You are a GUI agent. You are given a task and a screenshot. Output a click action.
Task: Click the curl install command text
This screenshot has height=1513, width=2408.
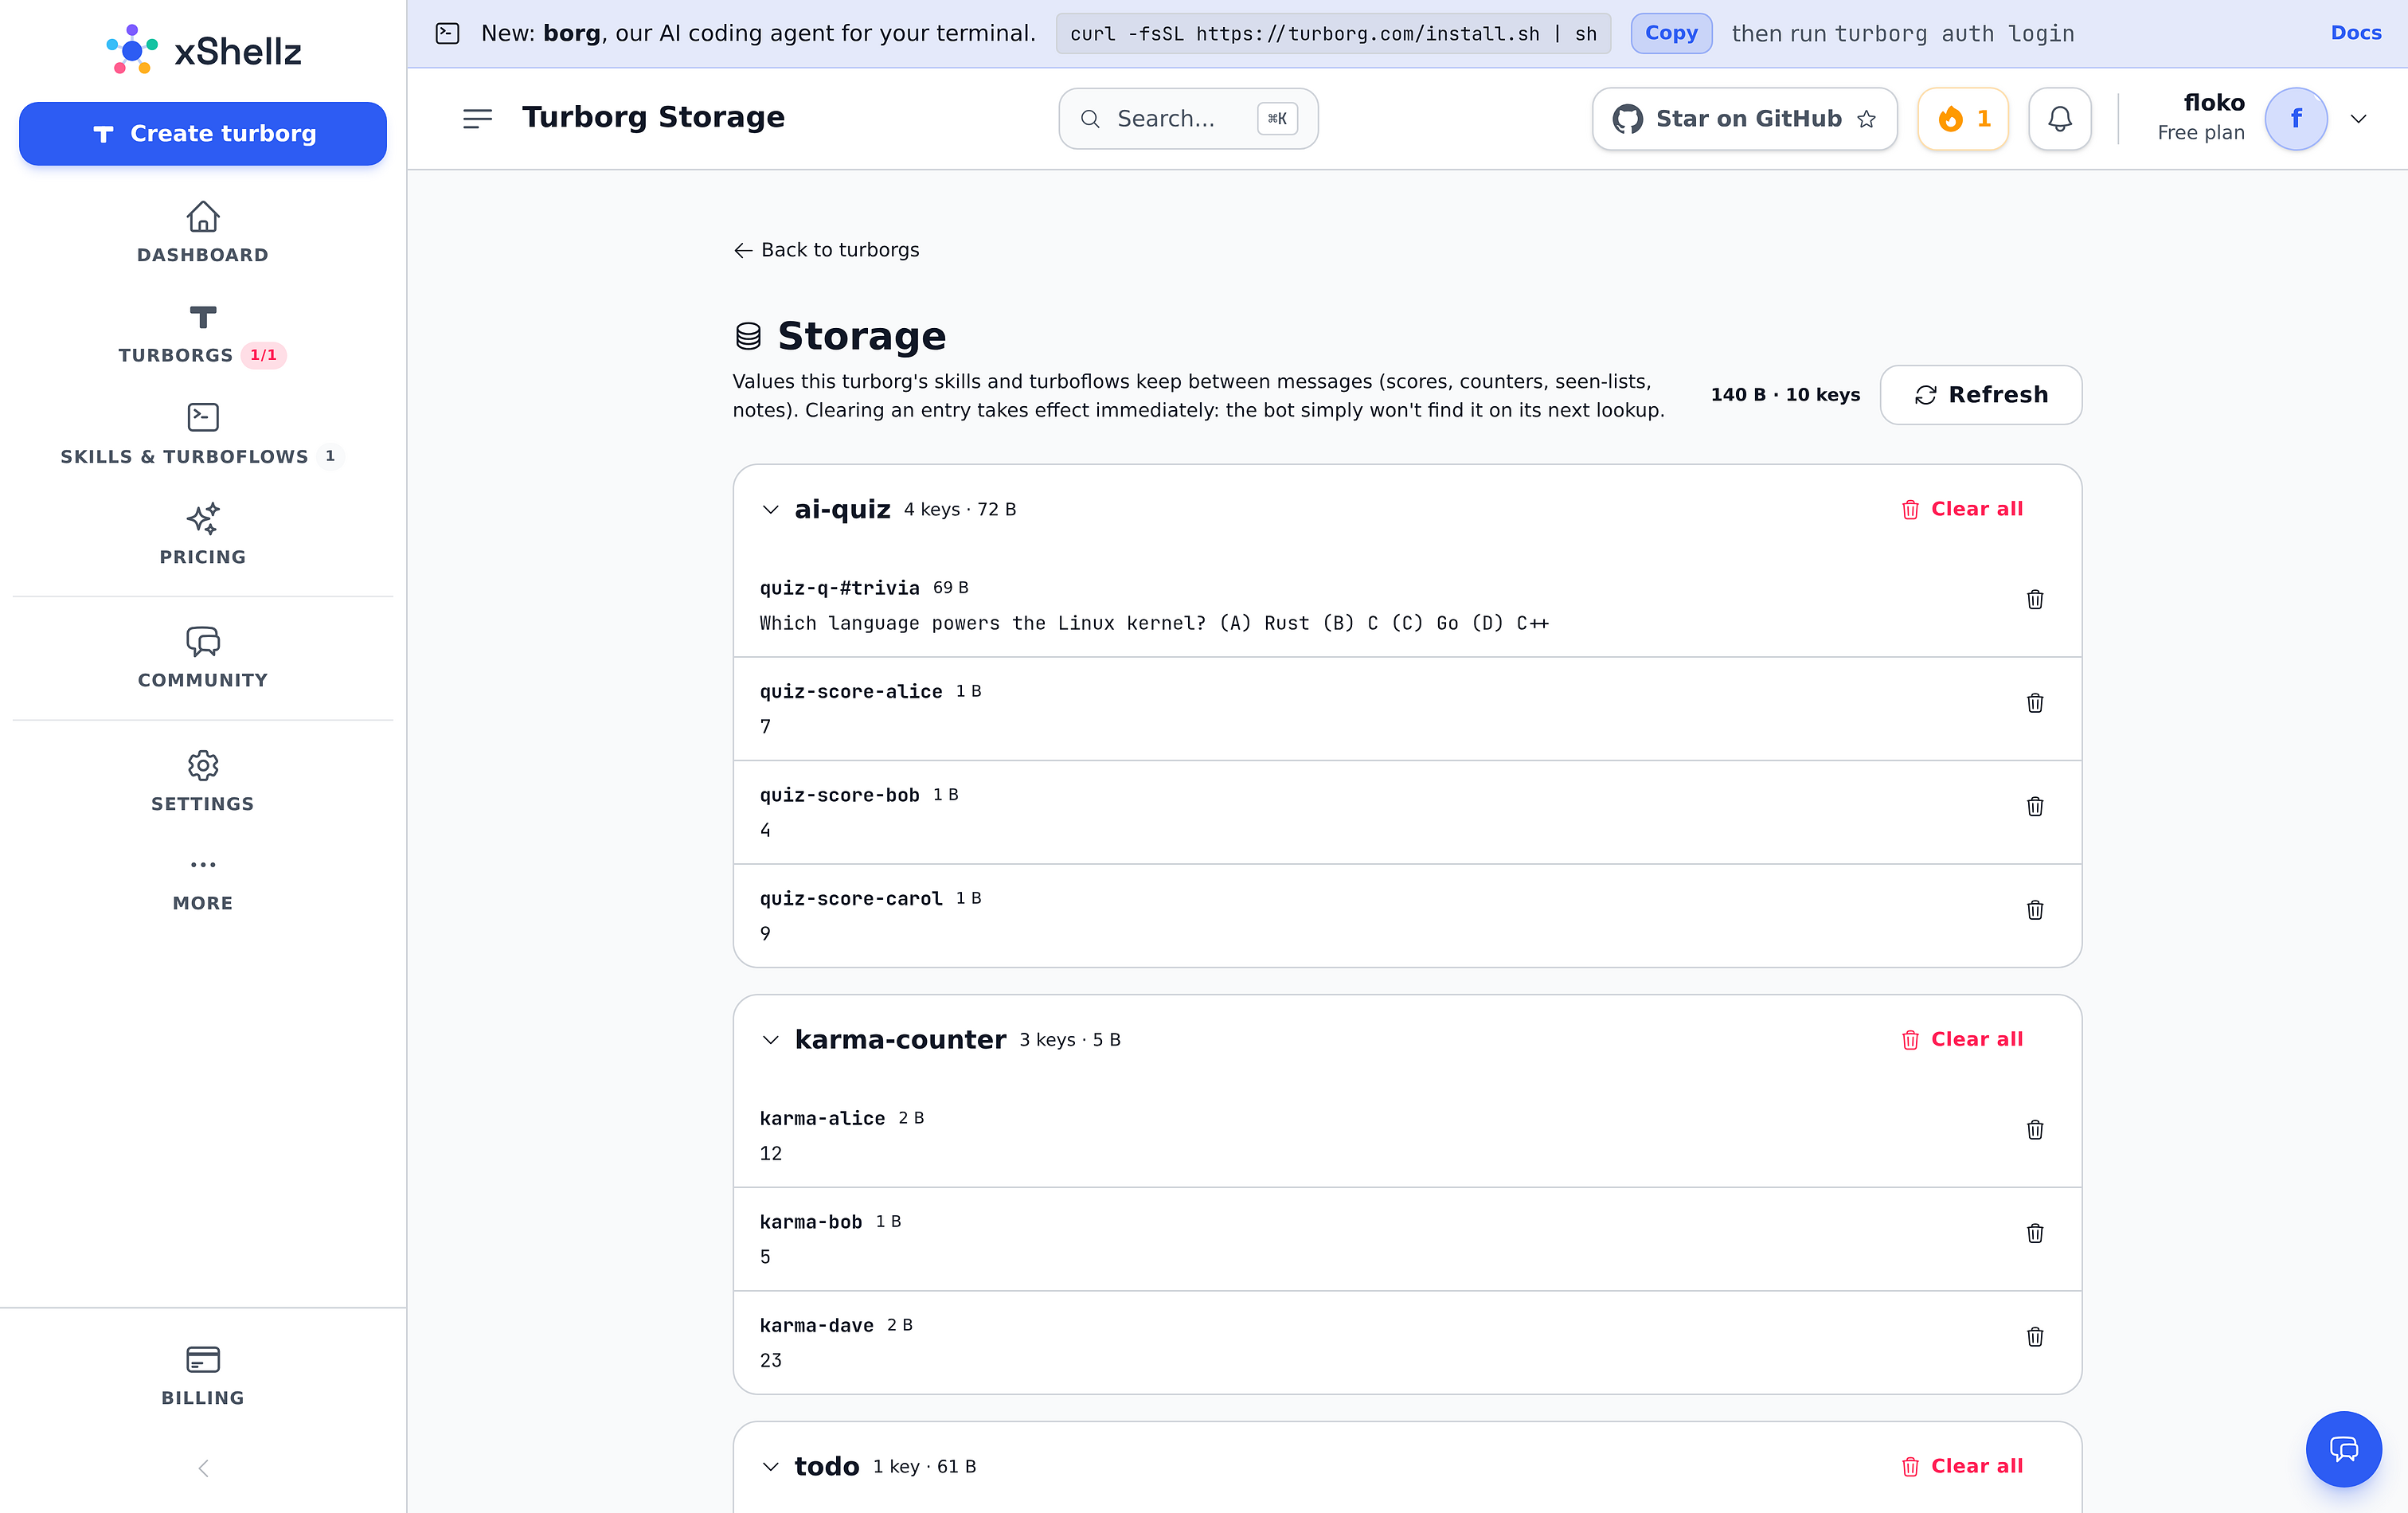pyautogui.click(x=1333, y=33)
